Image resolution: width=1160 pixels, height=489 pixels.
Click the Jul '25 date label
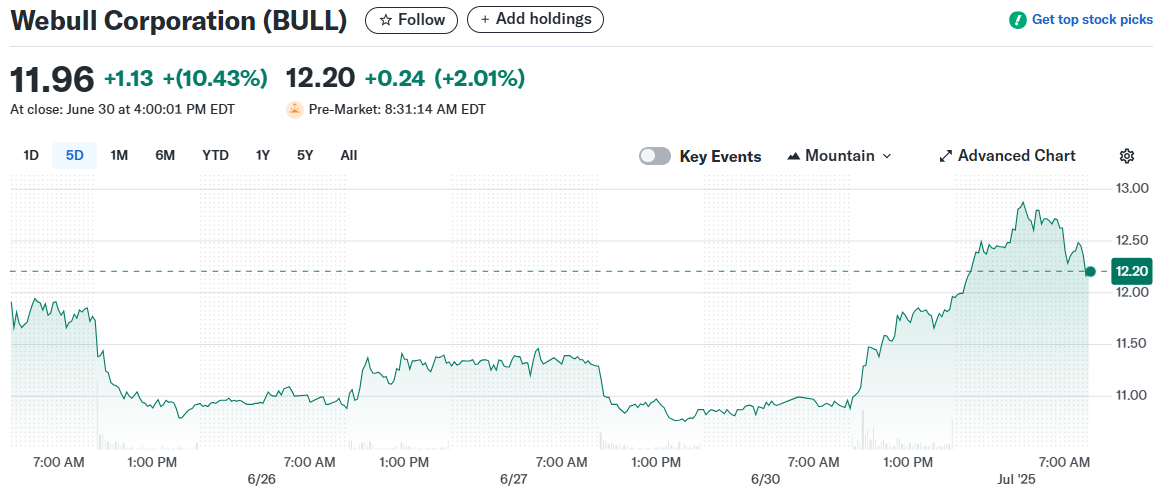click(x=1018, y=479)
